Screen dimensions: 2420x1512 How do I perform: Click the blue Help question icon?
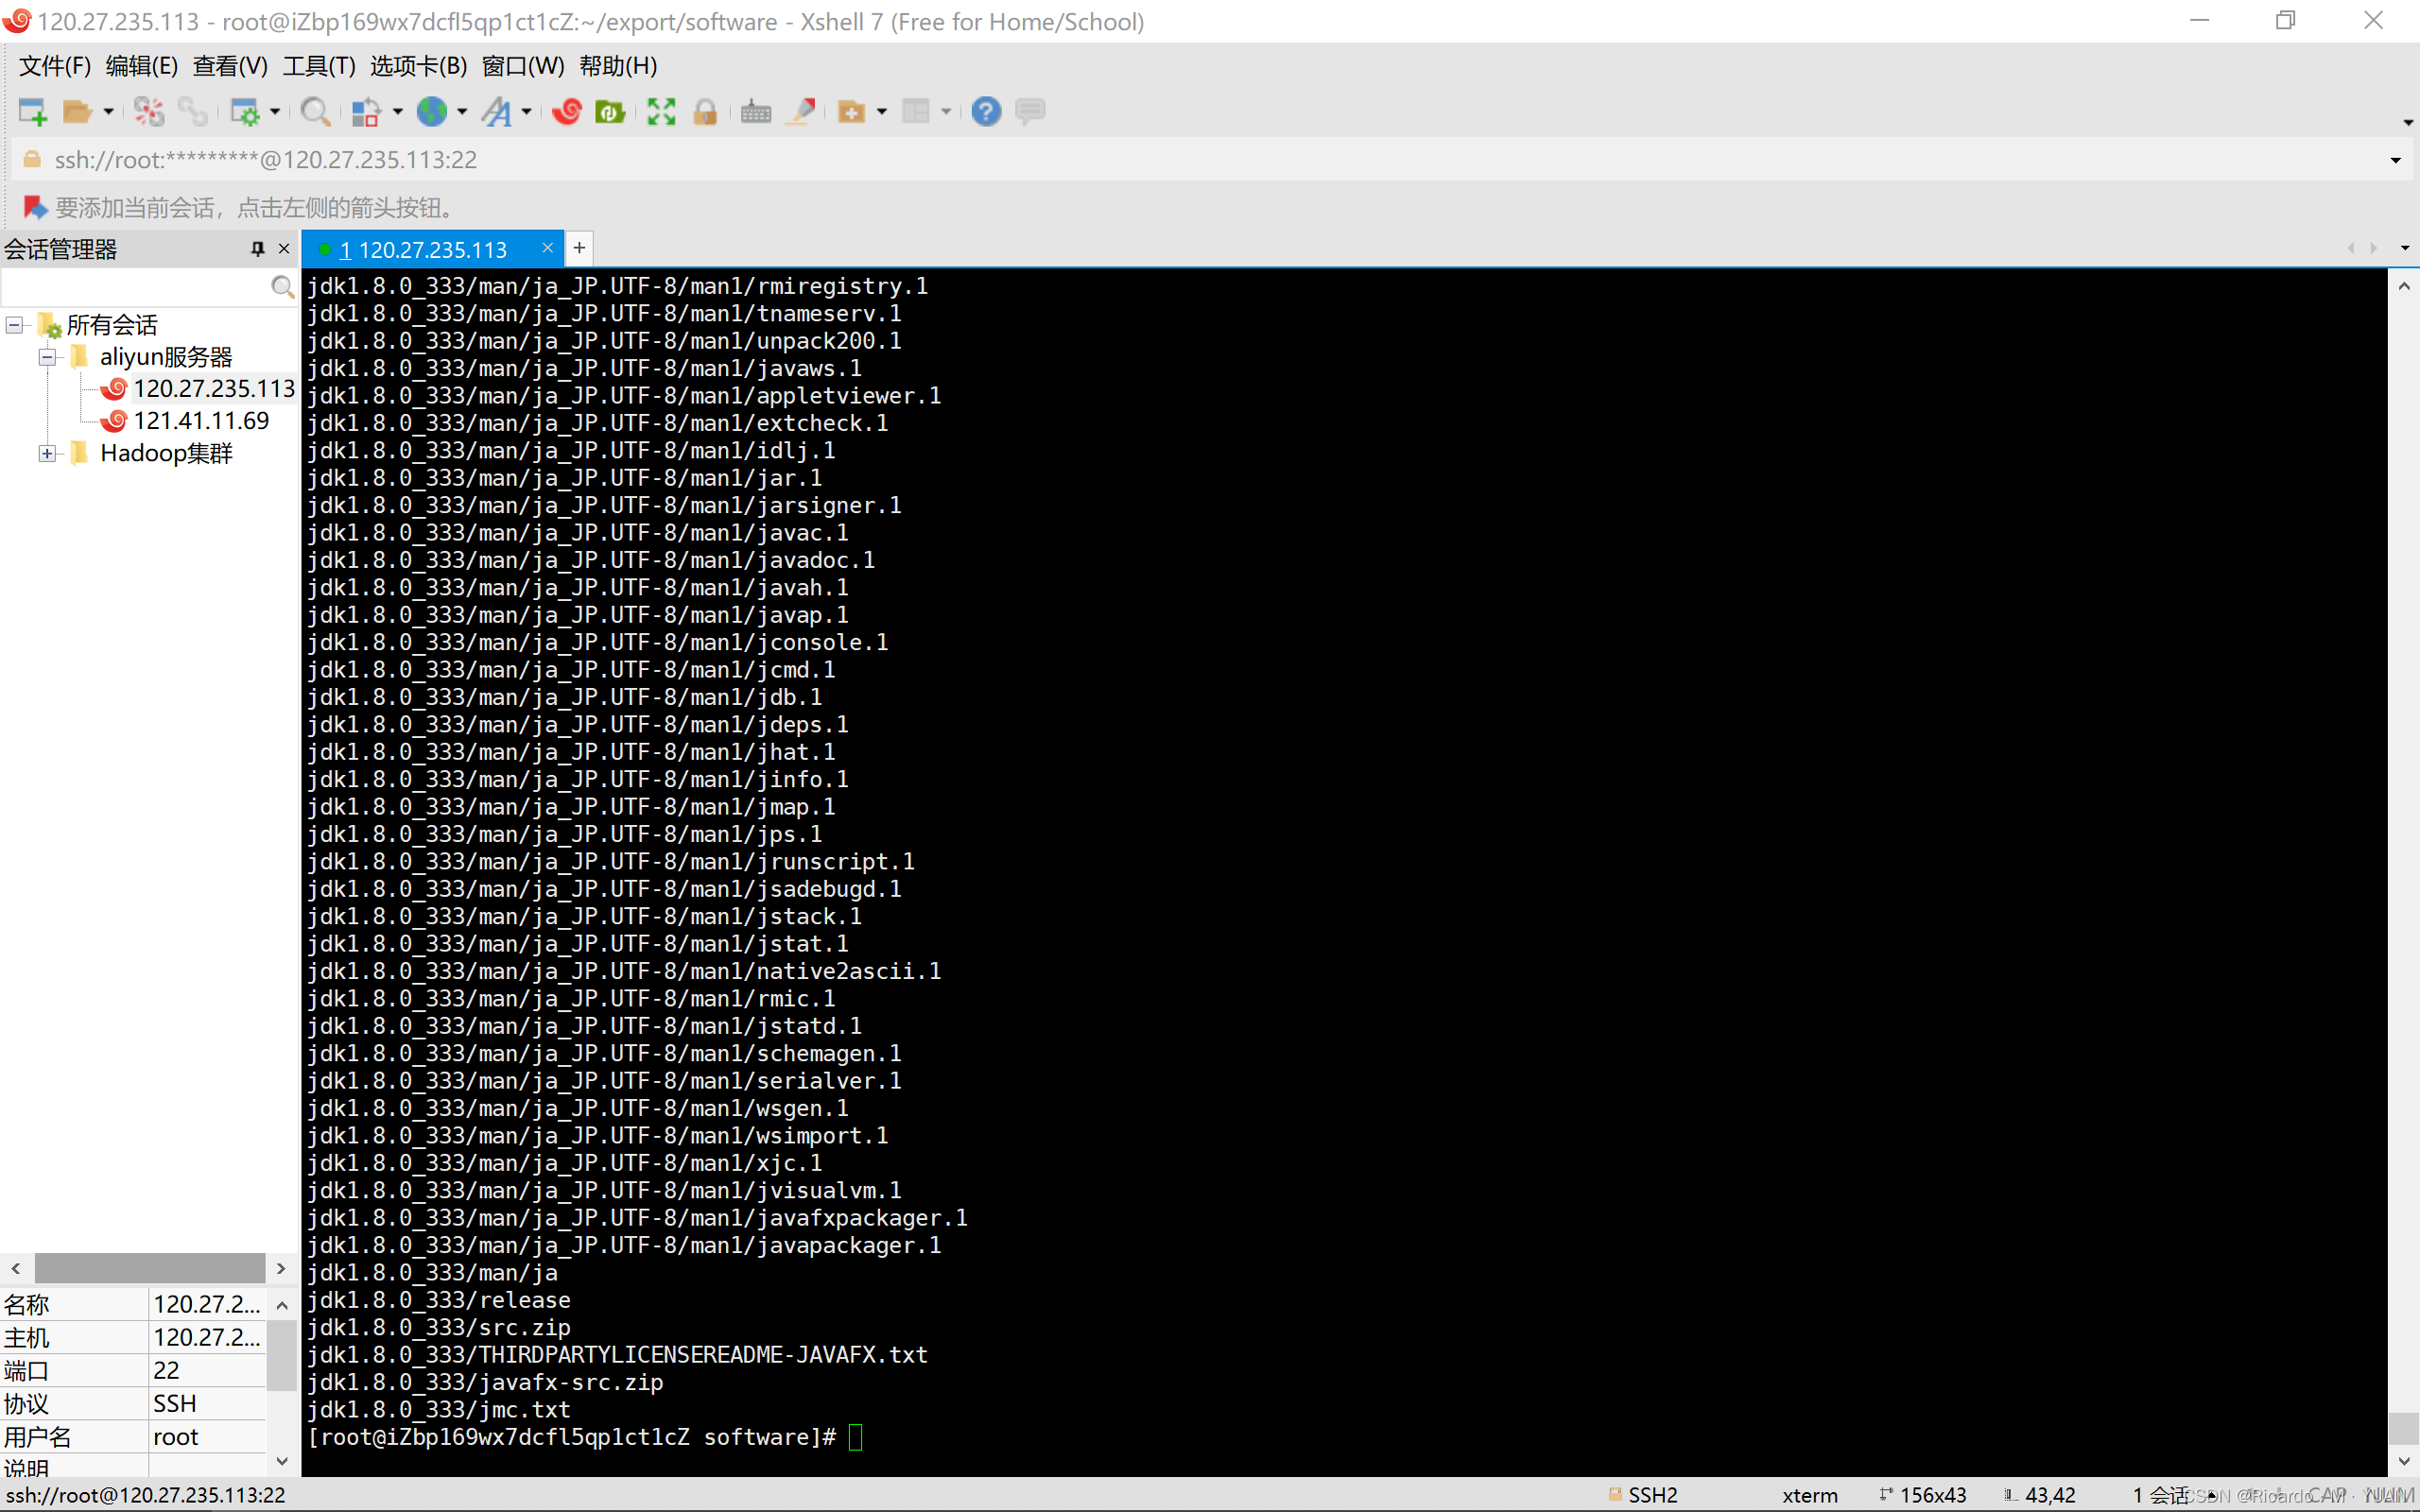pyautogui.click(x=985, y=111)
